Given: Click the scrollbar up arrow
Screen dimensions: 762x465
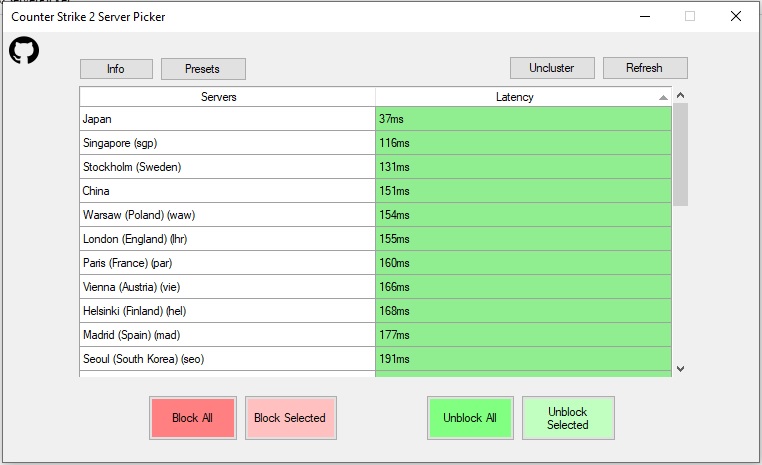Looking at the screenshot, I should point(680,95).
